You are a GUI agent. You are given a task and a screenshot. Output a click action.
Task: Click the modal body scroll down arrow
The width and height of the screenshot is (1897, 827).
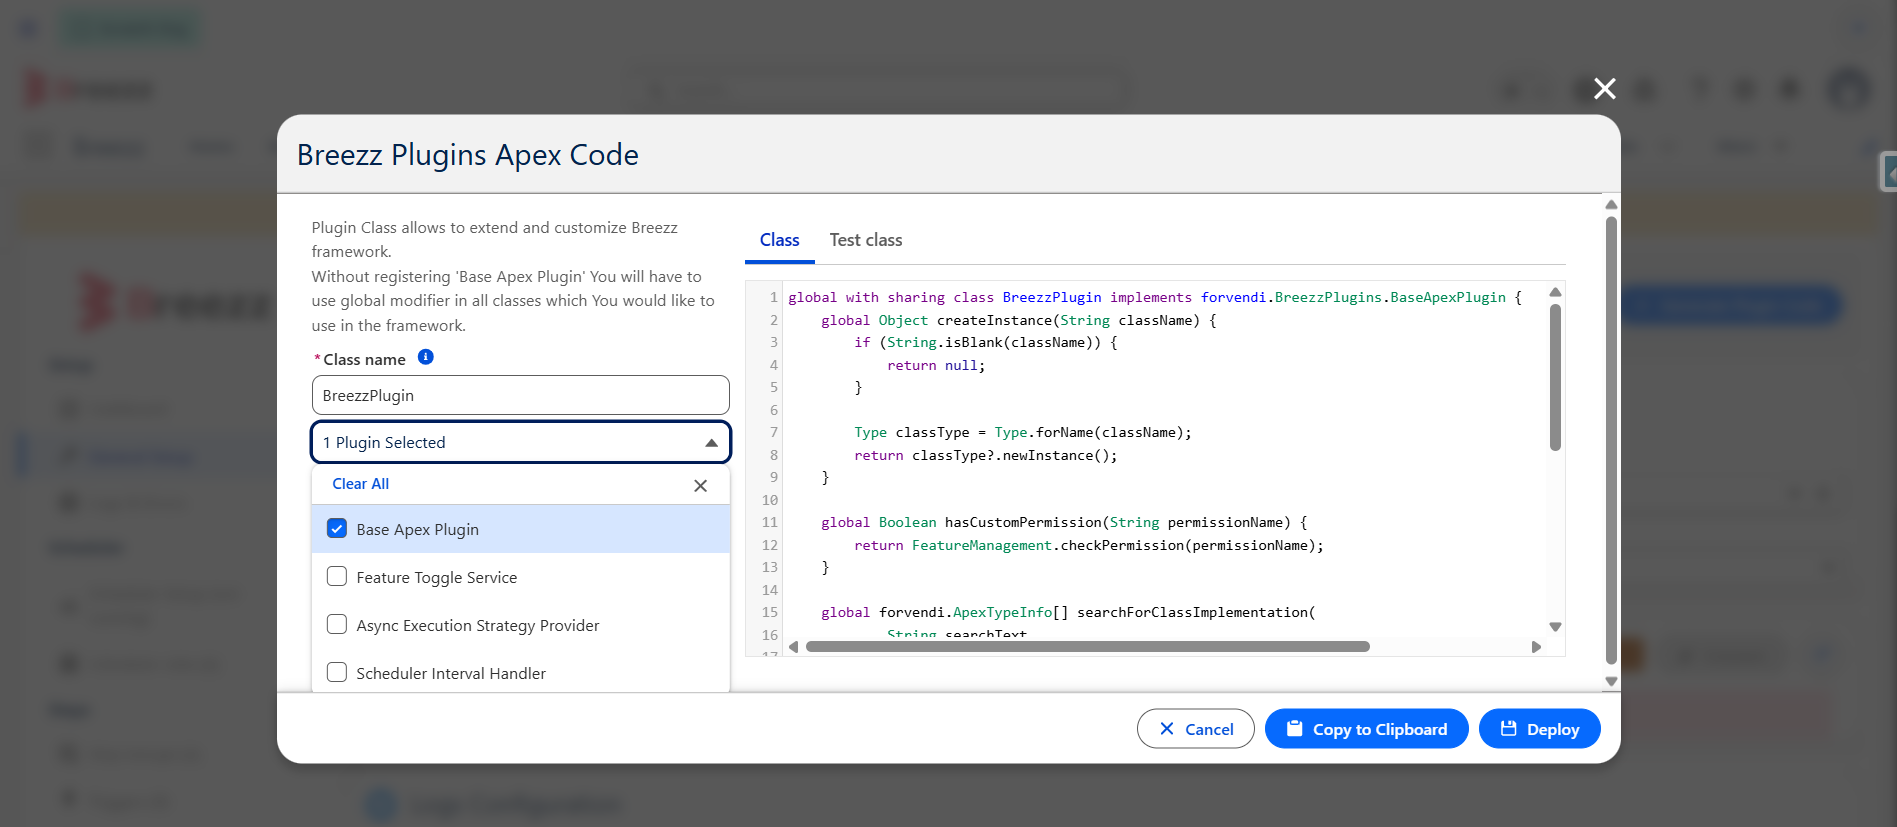[1611, 681]
